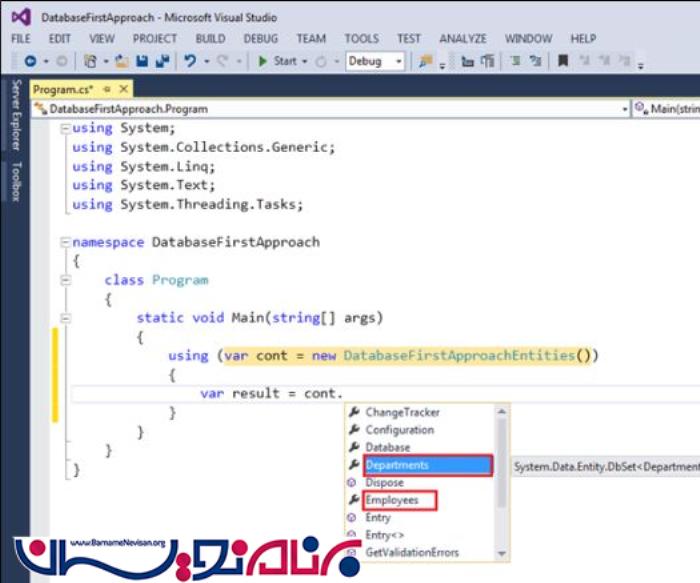The height and width of the screenshot is (583, 700).
Task: Click the Start debugging play icon
Action: (x=262, y=61)
